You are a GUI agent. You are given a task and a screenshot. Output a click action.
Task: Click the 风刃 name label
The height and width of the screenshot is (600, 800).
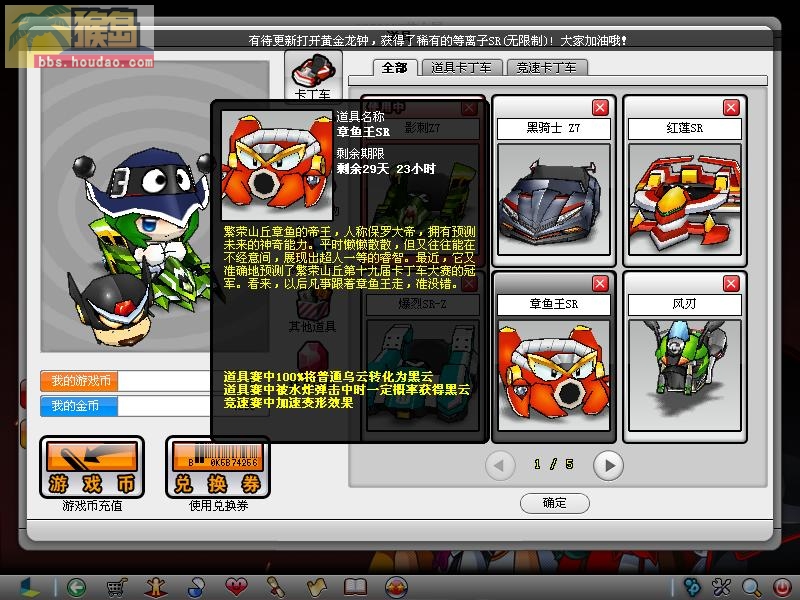pos(685,304)
